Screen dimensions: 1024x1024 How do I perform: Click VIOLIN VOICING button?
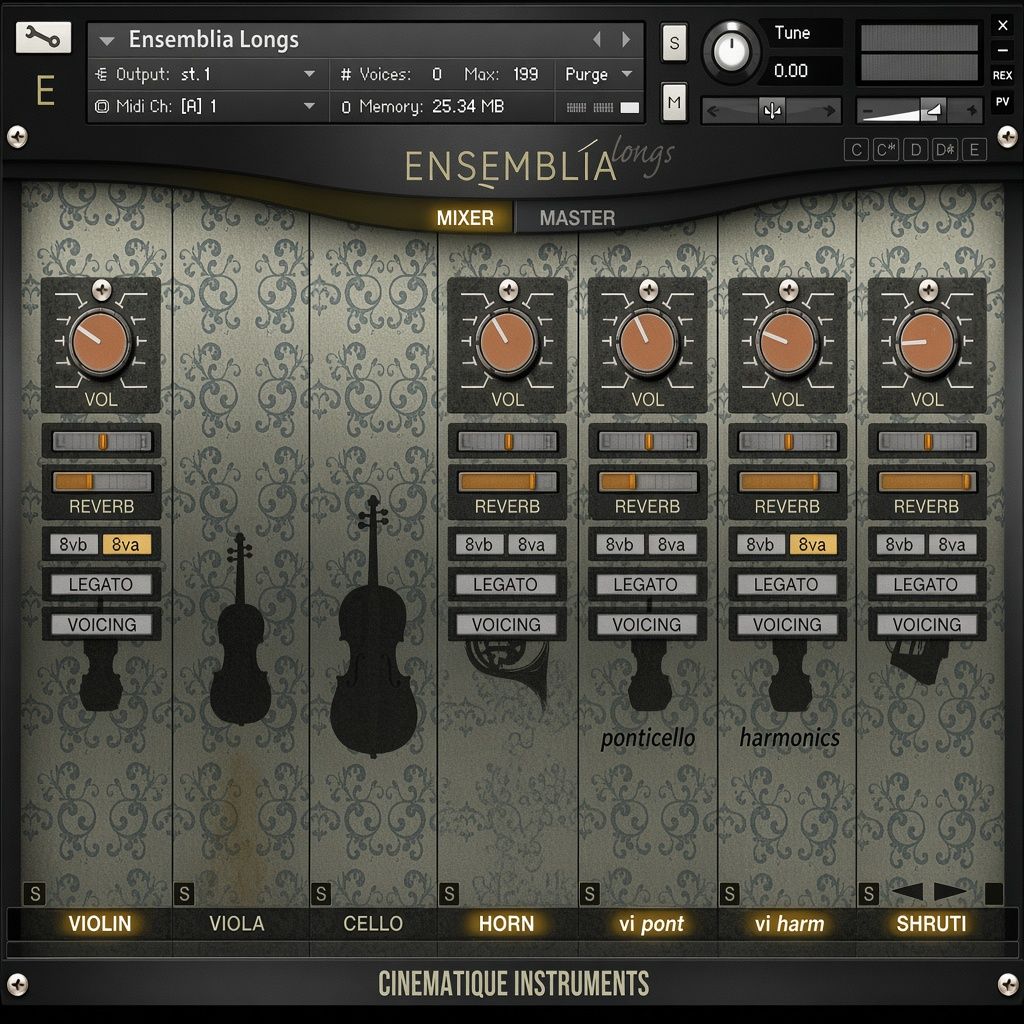click(x=102, y=624)
